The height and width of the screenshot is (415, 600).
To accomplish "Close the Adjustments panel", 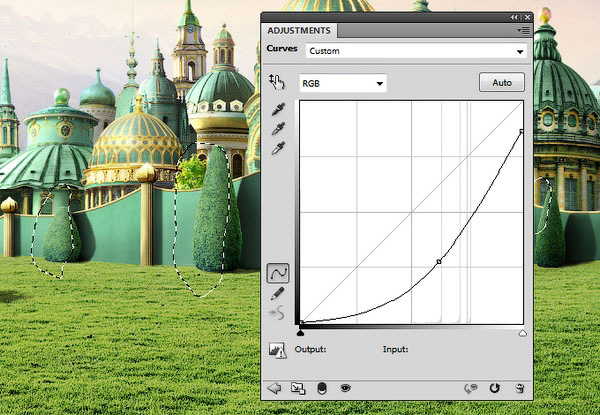I will [x=528, y=17].
